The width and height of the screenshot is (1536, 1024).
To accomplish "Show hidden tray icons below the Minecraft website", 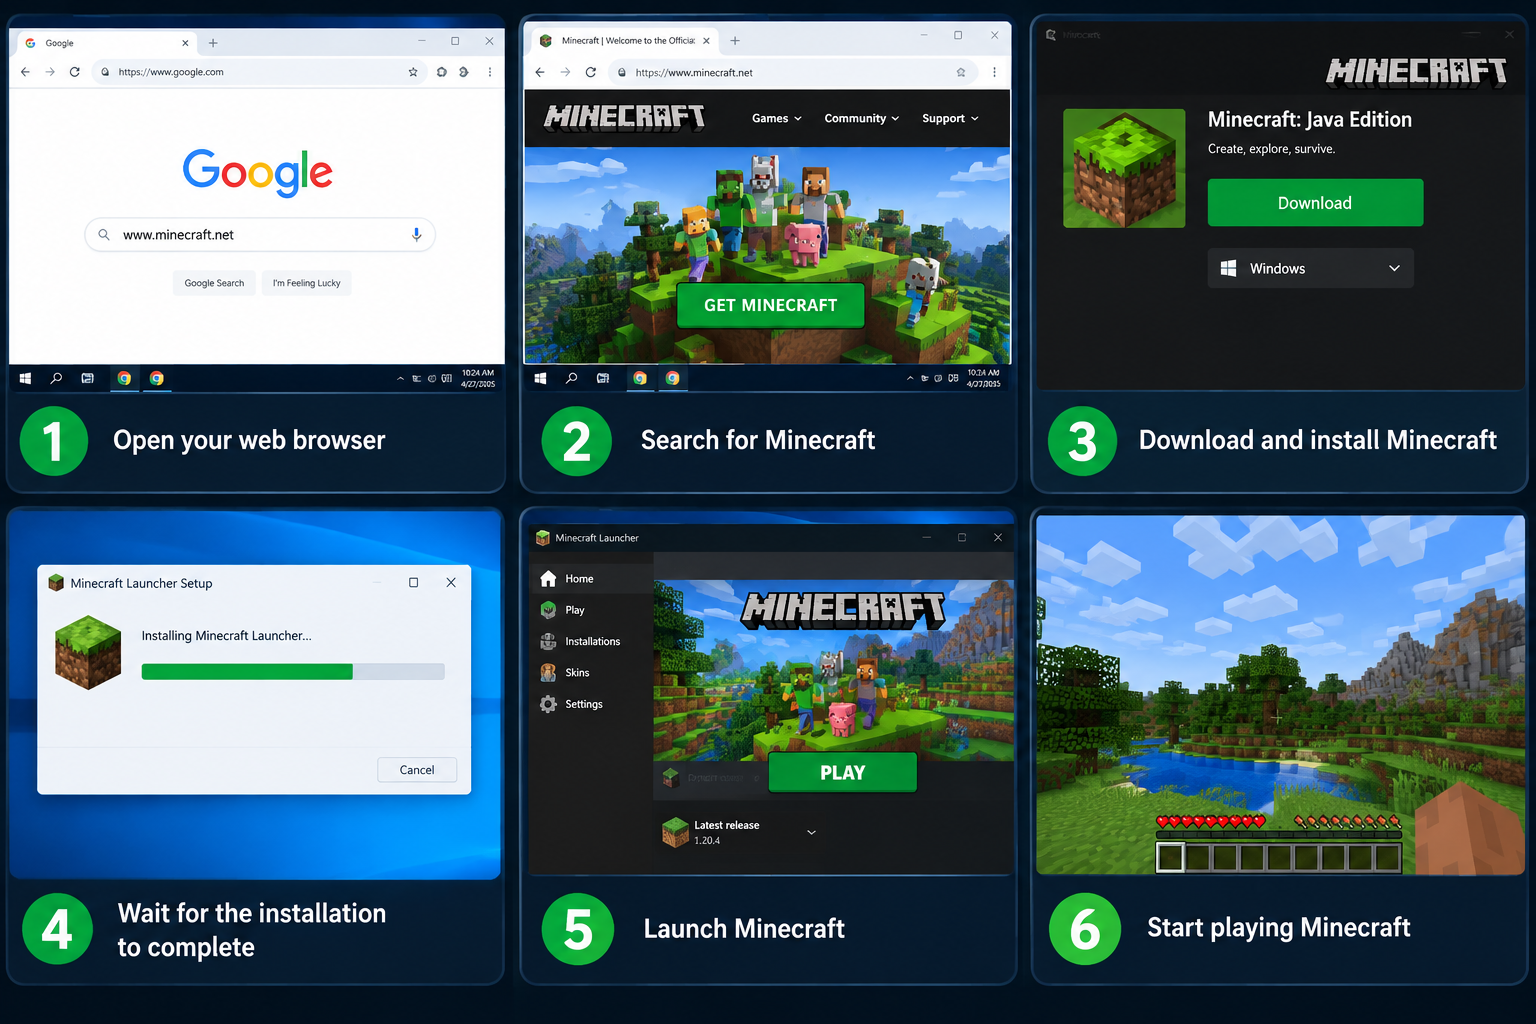I will tap(910, 378).
